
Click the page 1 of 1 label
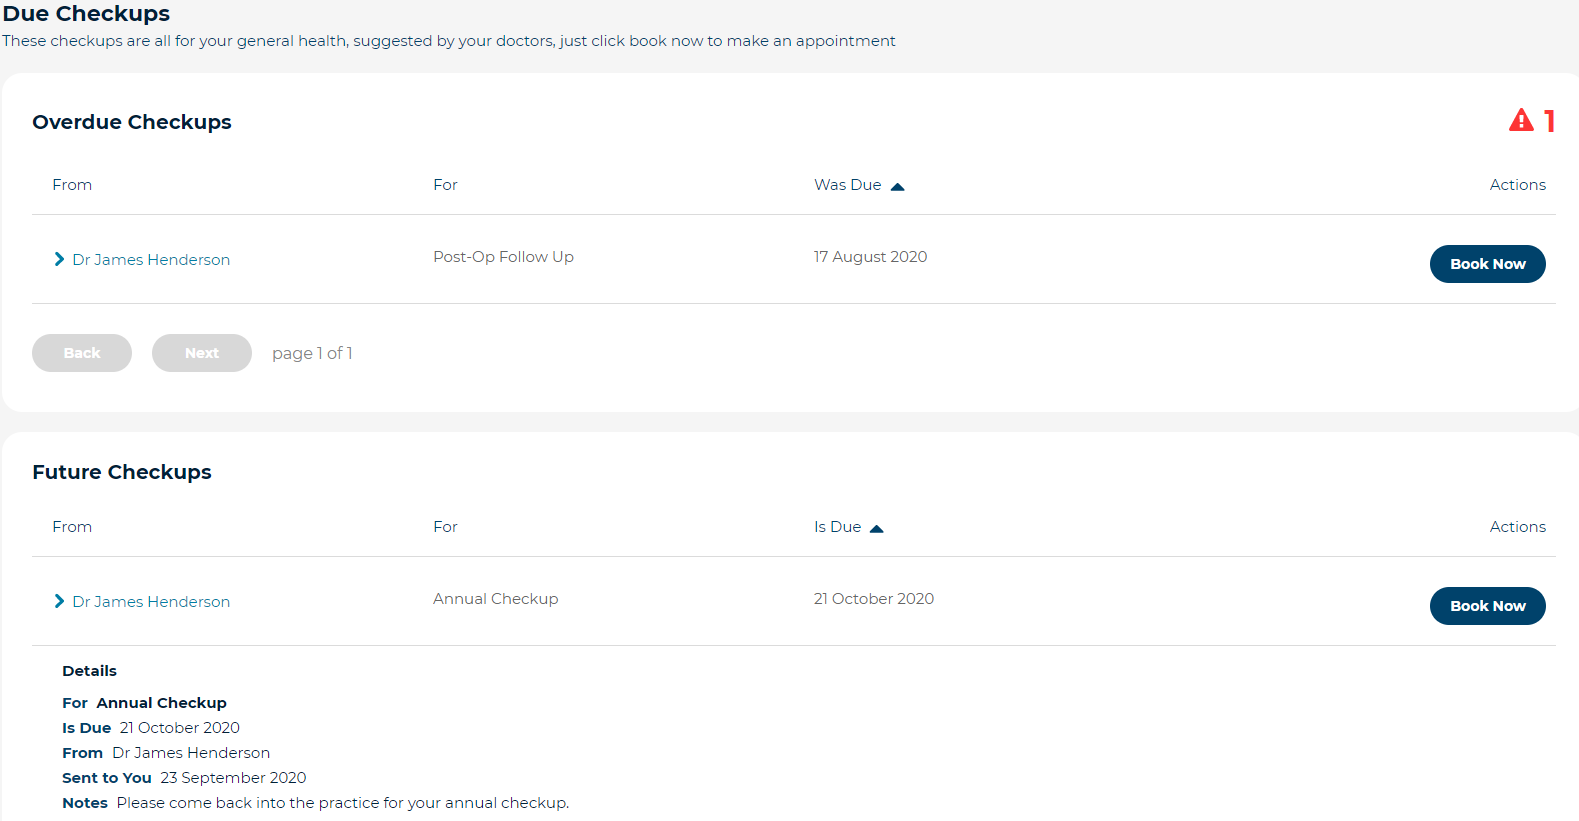point(311,352)
